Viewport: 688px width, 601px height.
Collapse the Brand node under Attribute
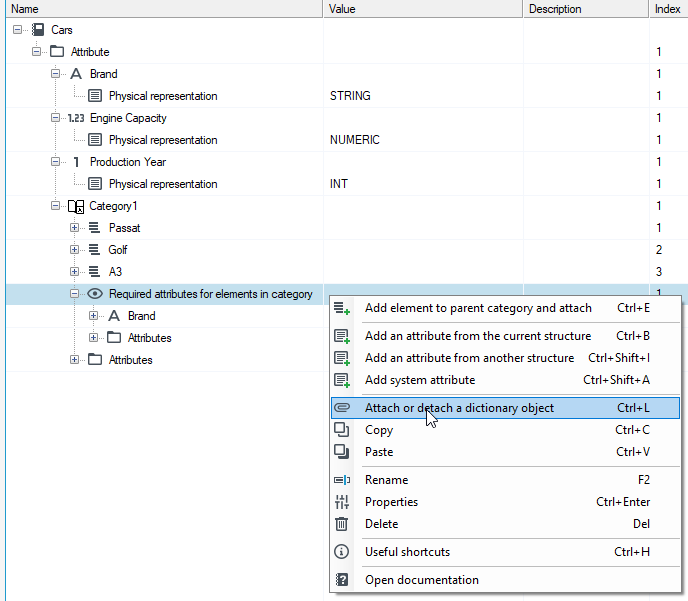point(55,74)
